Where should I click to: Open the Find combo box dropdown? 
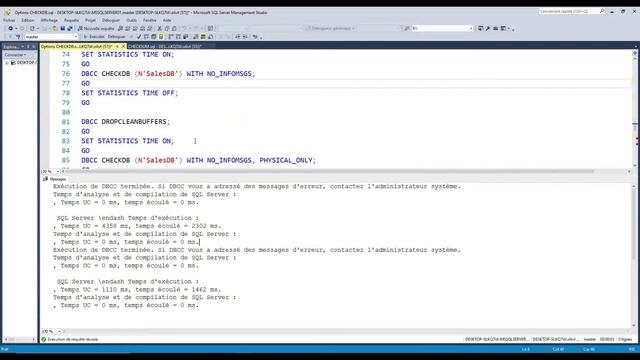click(x=471, y=28)
